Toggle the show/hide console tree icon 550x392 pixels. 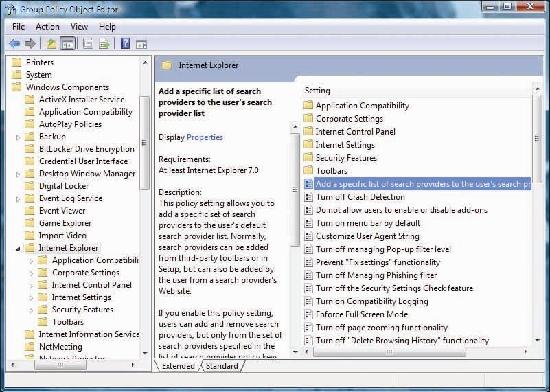(68, 44)
